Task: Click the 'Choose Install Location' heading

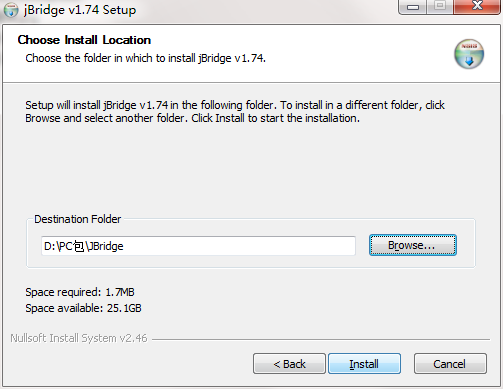Action: click(84, 40)
